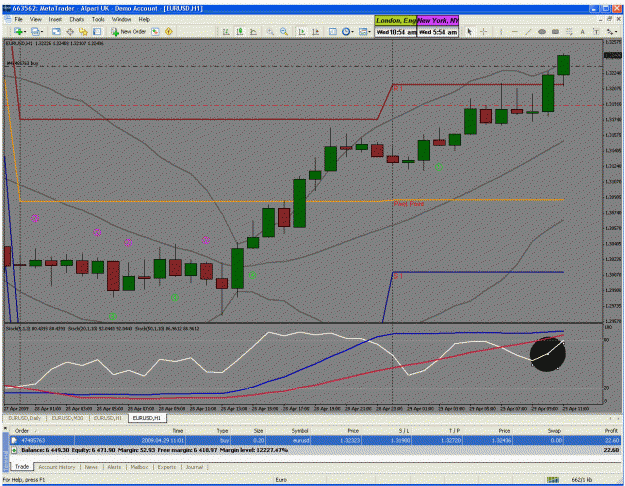Select the Fibonacci Retracement tool

click(x=569, y=32)
